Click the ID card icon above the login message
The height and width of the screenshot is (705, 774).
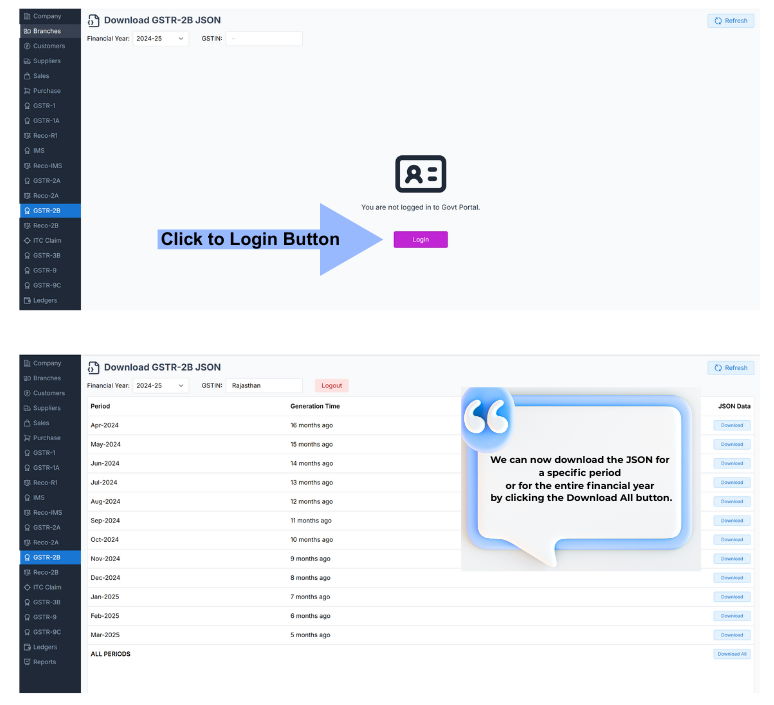point(420,174)
